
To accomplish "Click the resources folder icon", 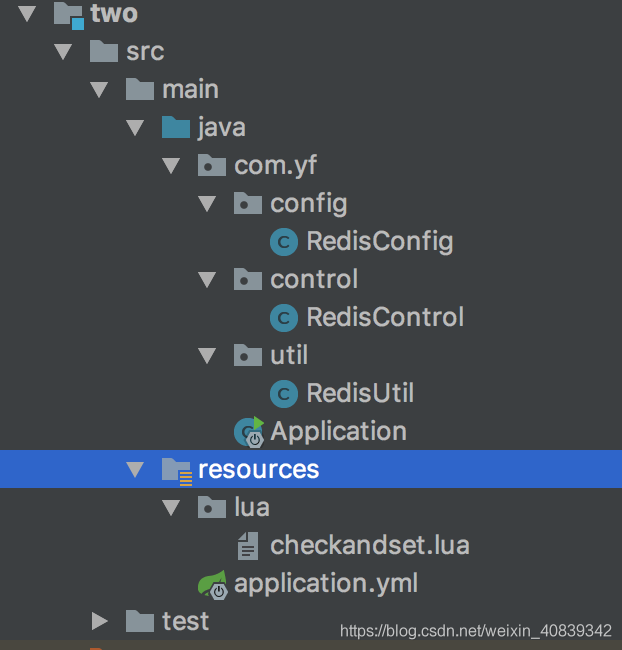I will [176, 470].
